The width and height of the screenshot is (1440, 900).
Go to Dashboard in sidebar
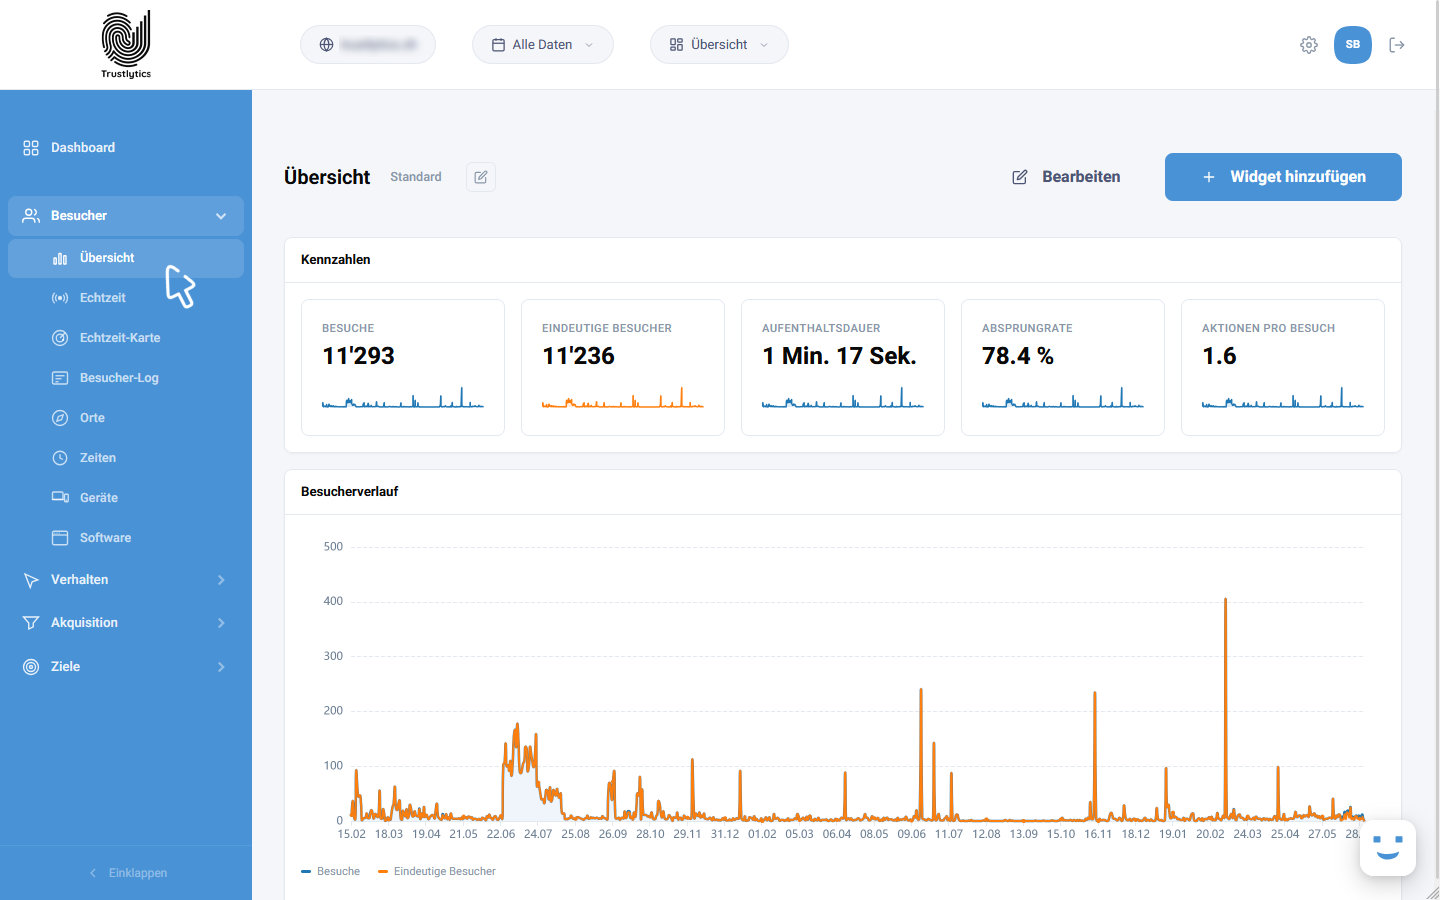tap(126, 148)
